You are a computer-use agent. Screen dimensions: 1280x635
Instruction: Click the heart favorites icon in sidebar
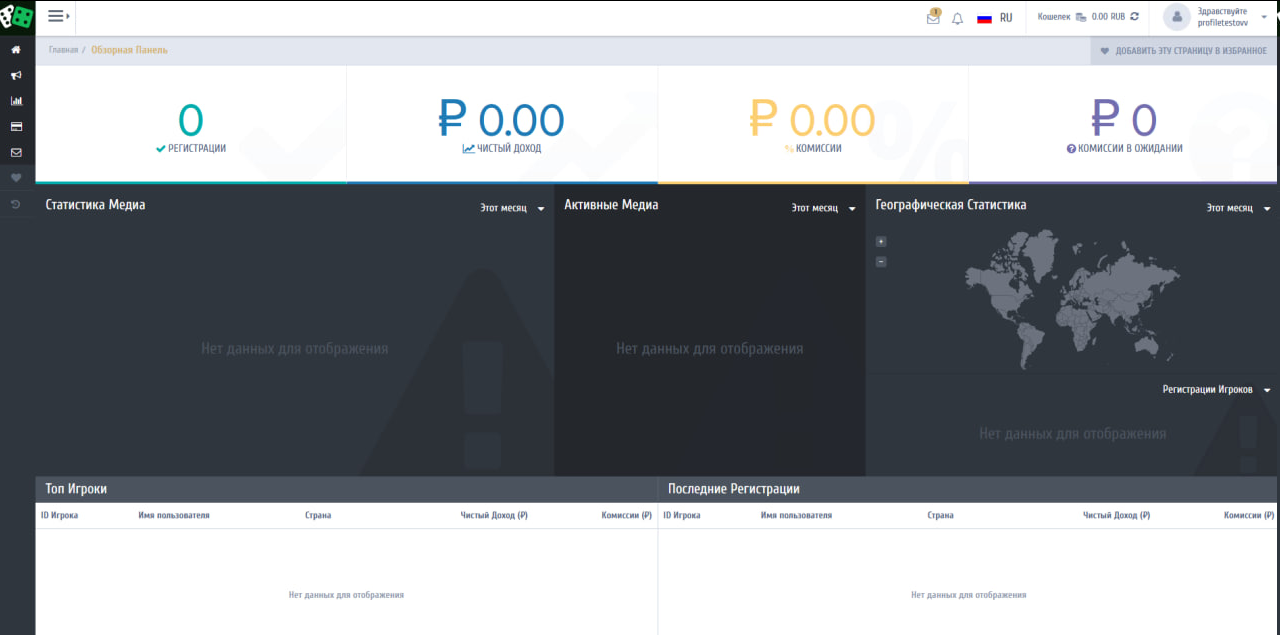coord(16,178)
